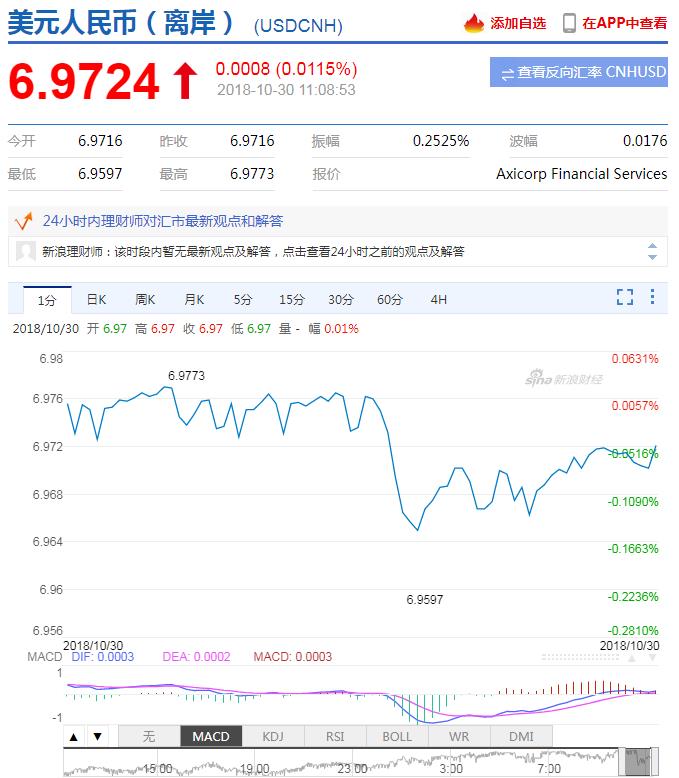Switch indicator to BOLL
The image size is (679, 778).
pyautogui.click(x=397, y=737)
